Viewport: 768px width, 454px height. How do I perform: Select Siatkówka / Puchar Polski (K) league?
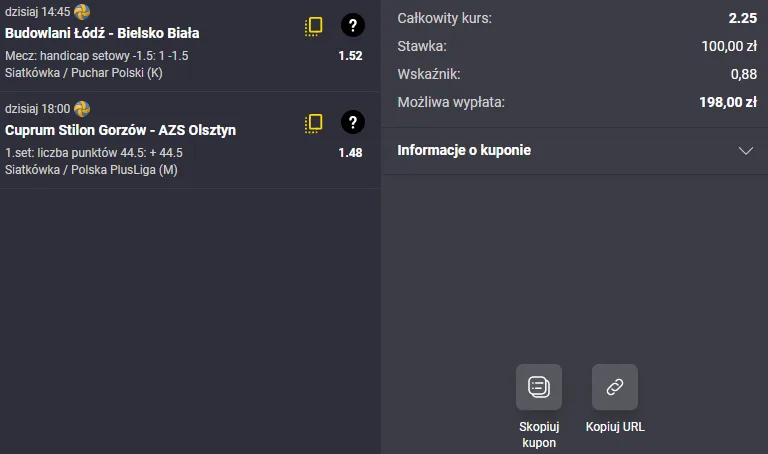coord(84,73)
